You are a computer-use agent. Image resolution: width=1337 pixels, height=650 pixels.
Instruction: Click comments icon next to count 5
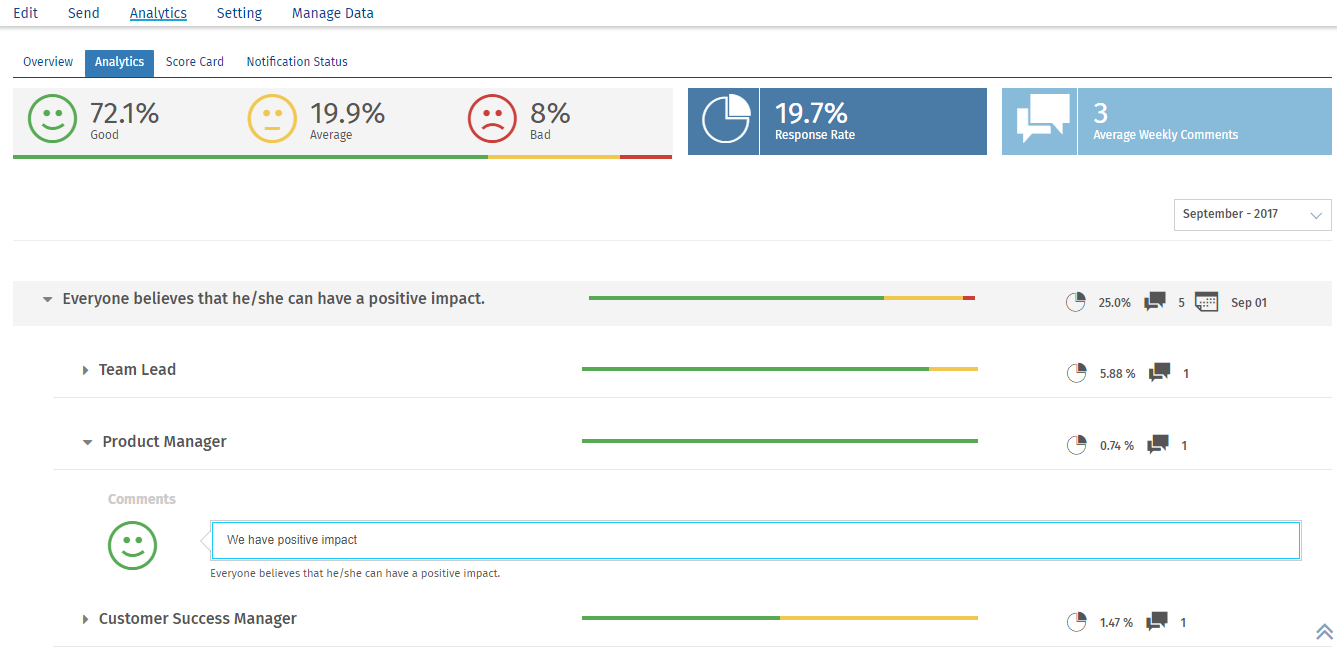coord(1154,302)
